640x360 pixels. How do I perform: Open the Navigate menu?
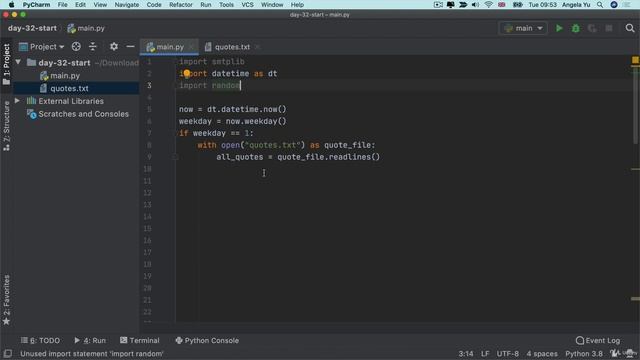point(127,4)
